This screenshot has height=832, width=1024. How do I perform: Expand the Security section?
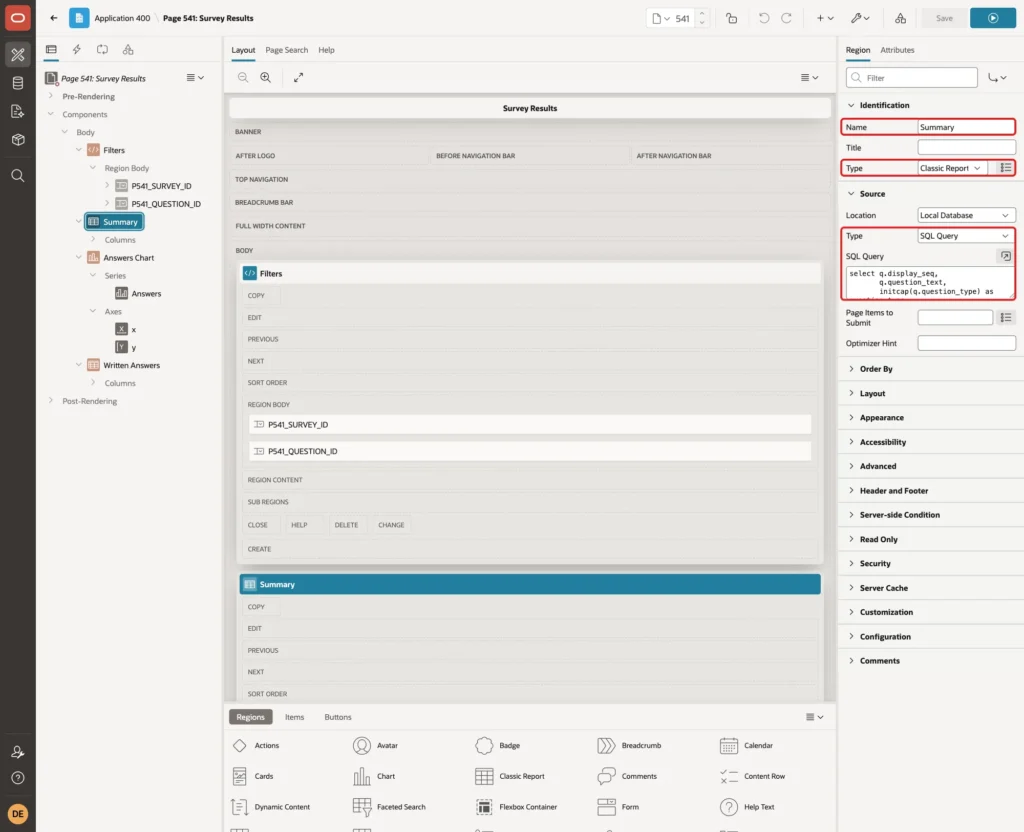click(874, 564)
